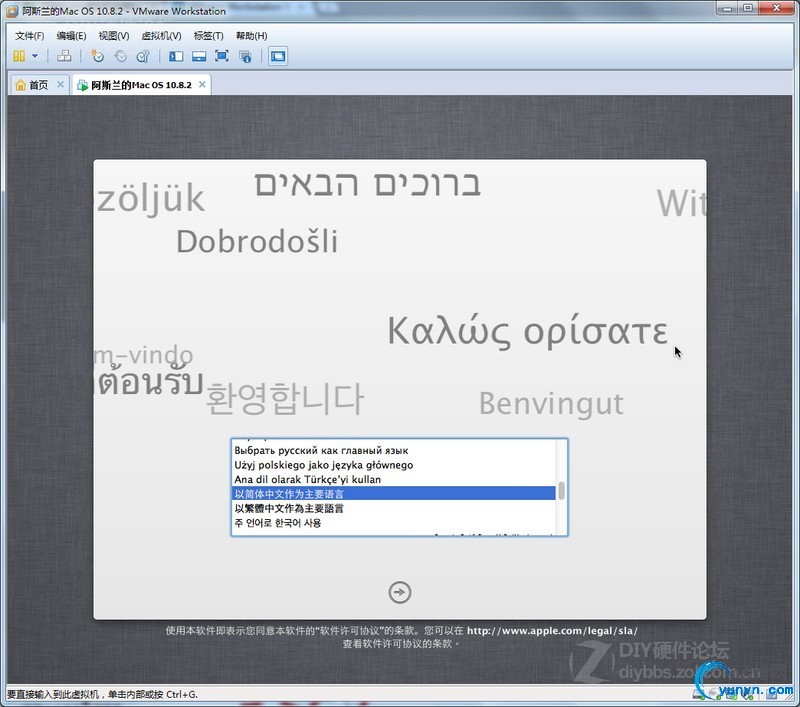The width and height of the screenshot is (800, 707).
Task: Enter full screen mode
Action: [x=221, y=56]
